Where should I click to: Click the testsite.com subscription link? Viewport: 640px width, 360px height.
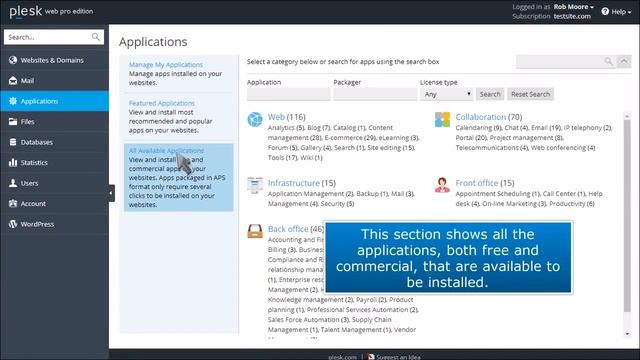click(x=572, y=16)
